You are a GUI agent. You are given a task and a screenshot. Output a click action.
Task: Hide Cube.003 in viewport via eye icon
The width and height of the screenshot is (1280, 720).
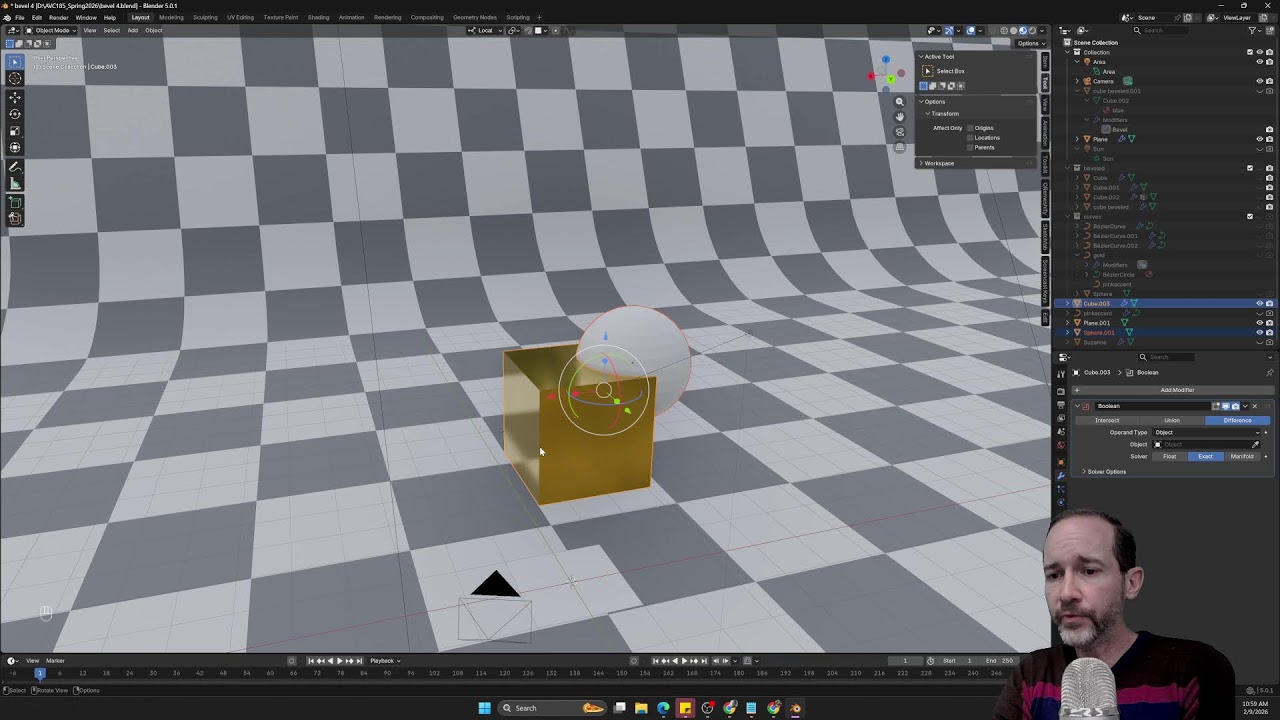pyautogui.click(x=1259, y=304)
